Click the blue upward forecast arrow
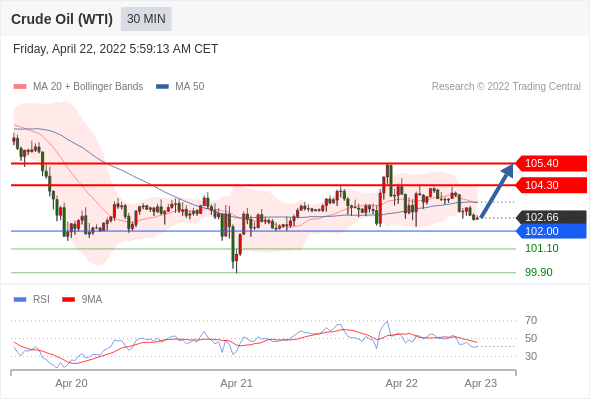This screenshot has width=590, height=400. (x=497, y=191)
